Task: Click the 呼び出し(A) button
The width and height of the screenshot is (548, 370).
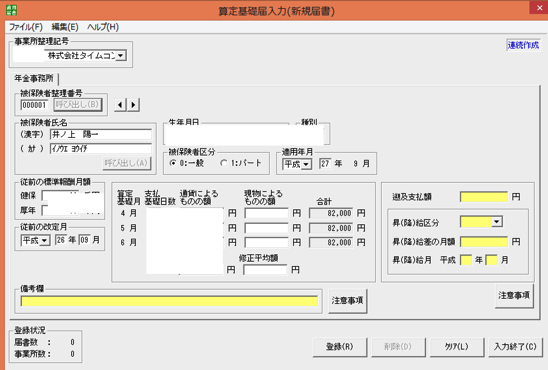Action: tap(127, 163)
